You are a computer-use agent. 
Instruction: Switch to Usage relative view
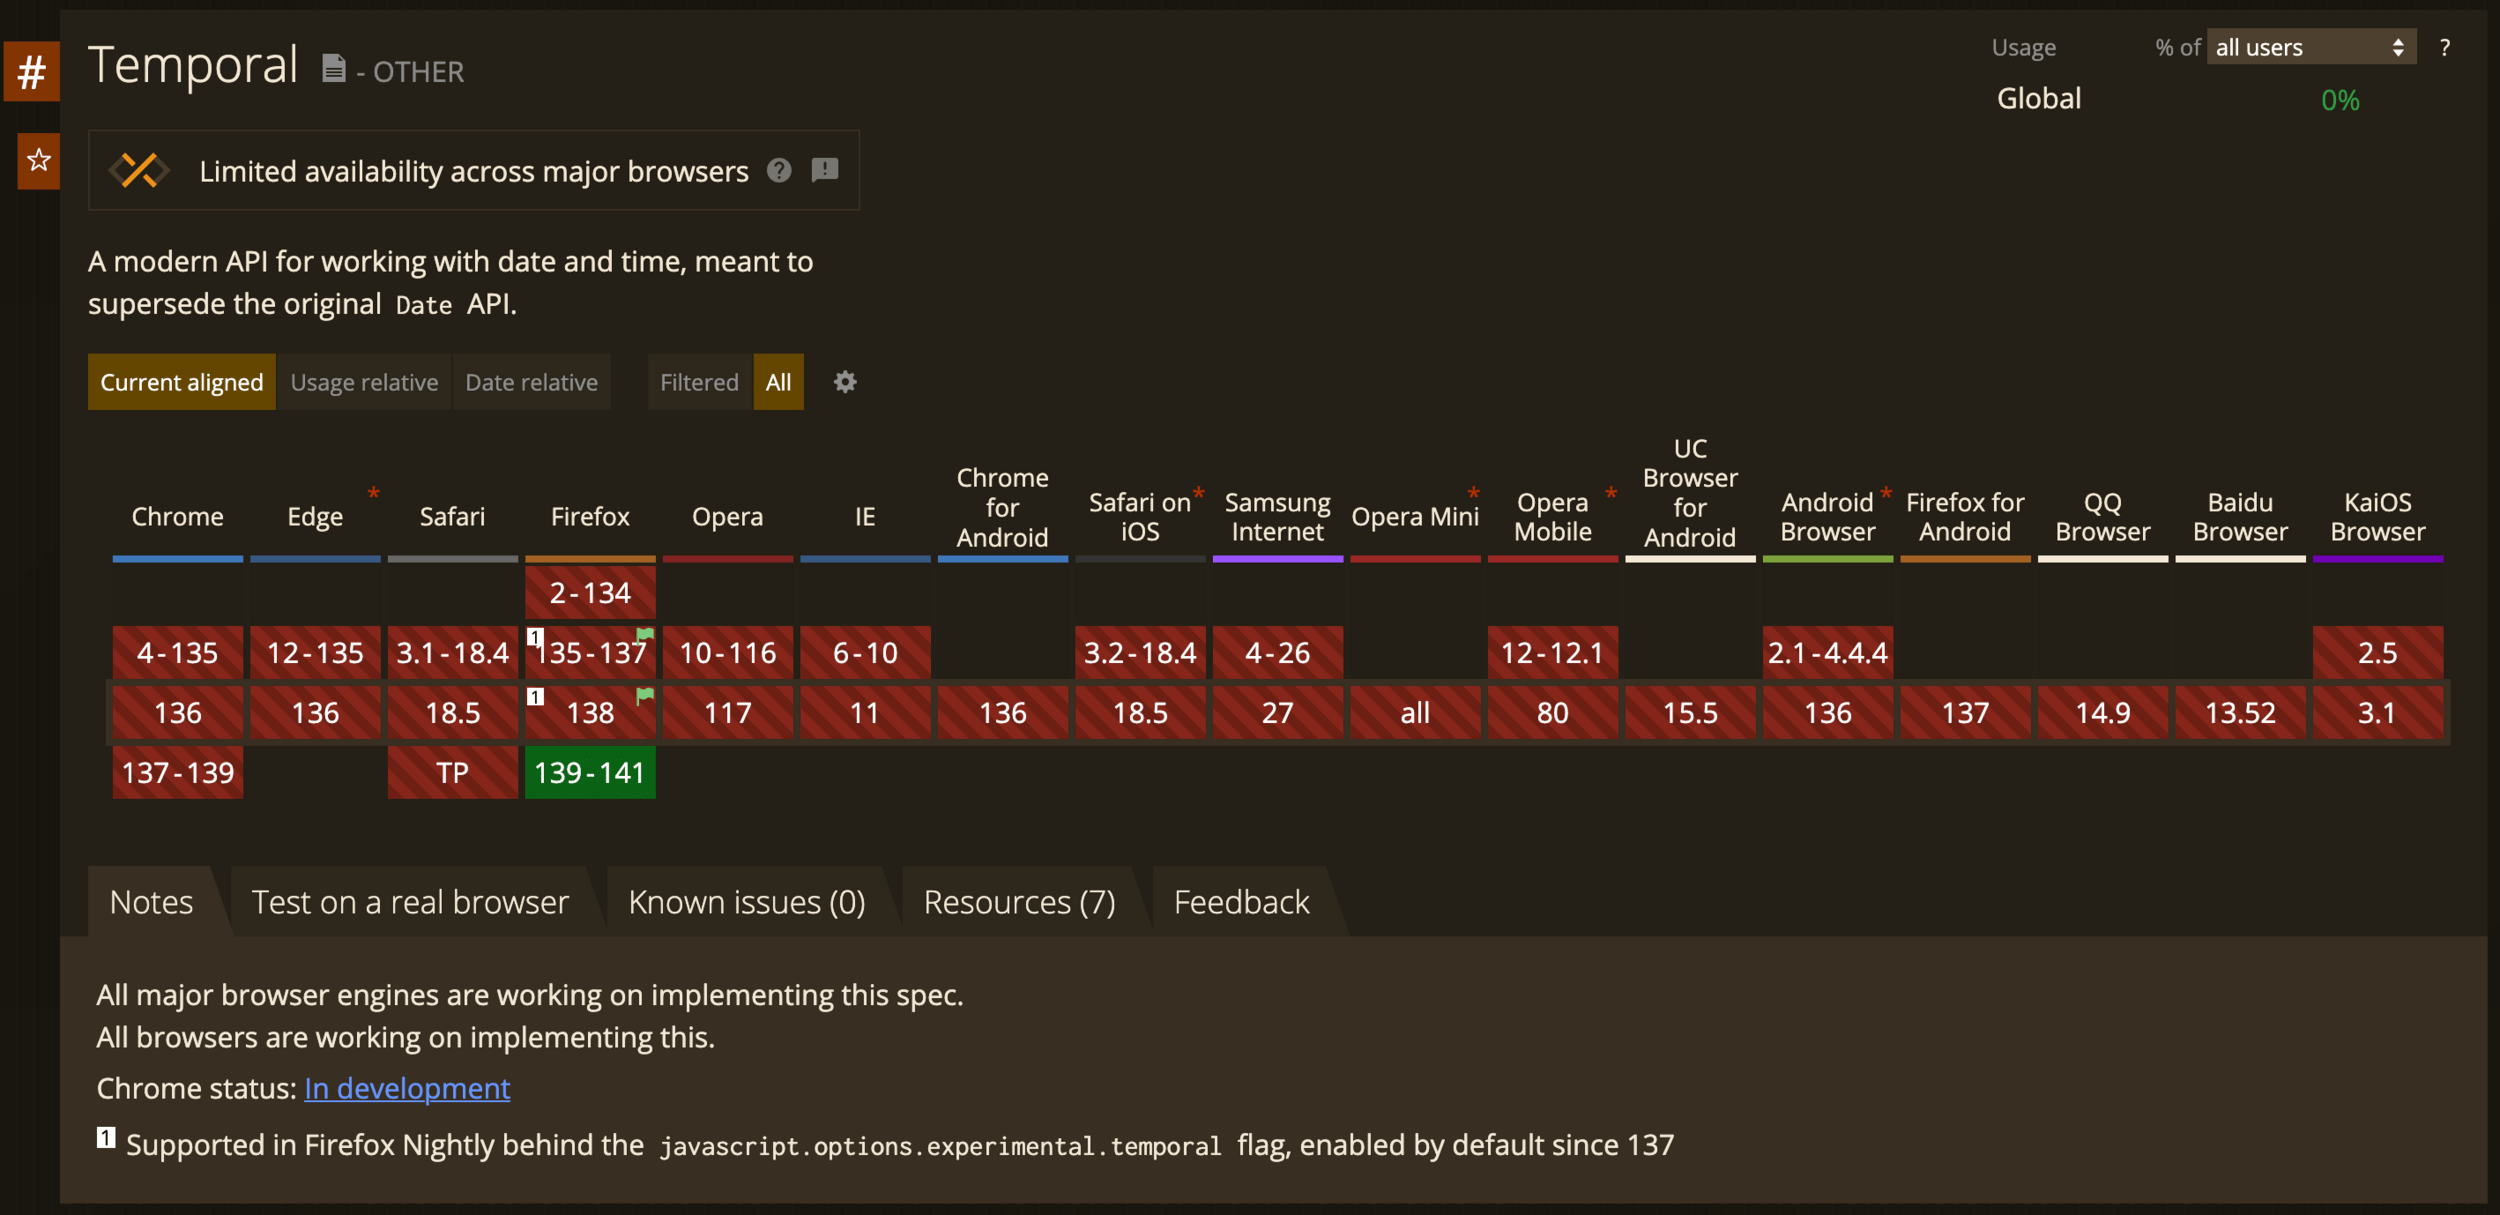364,382
